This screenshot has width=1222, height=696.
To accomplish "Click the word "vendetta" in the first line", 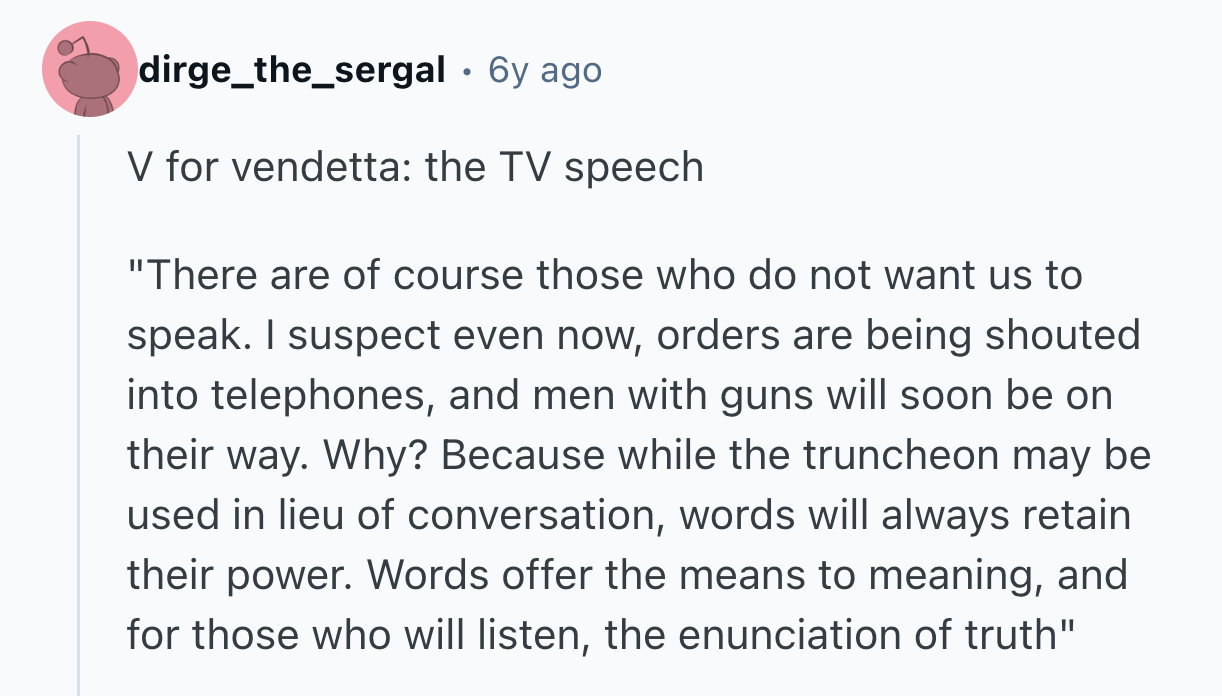I will click(324, 167).
